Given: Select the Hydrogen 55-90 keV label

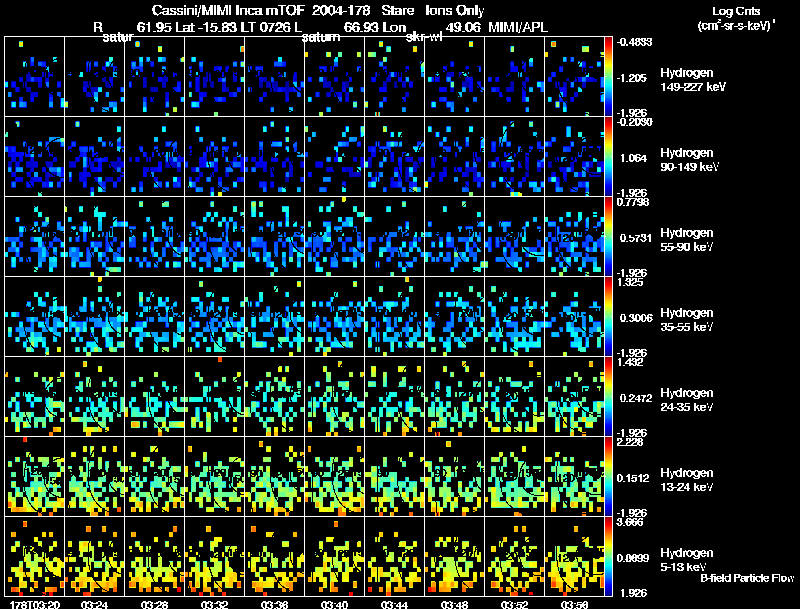Looking at the screenshot, I should (x=690, y=239).
